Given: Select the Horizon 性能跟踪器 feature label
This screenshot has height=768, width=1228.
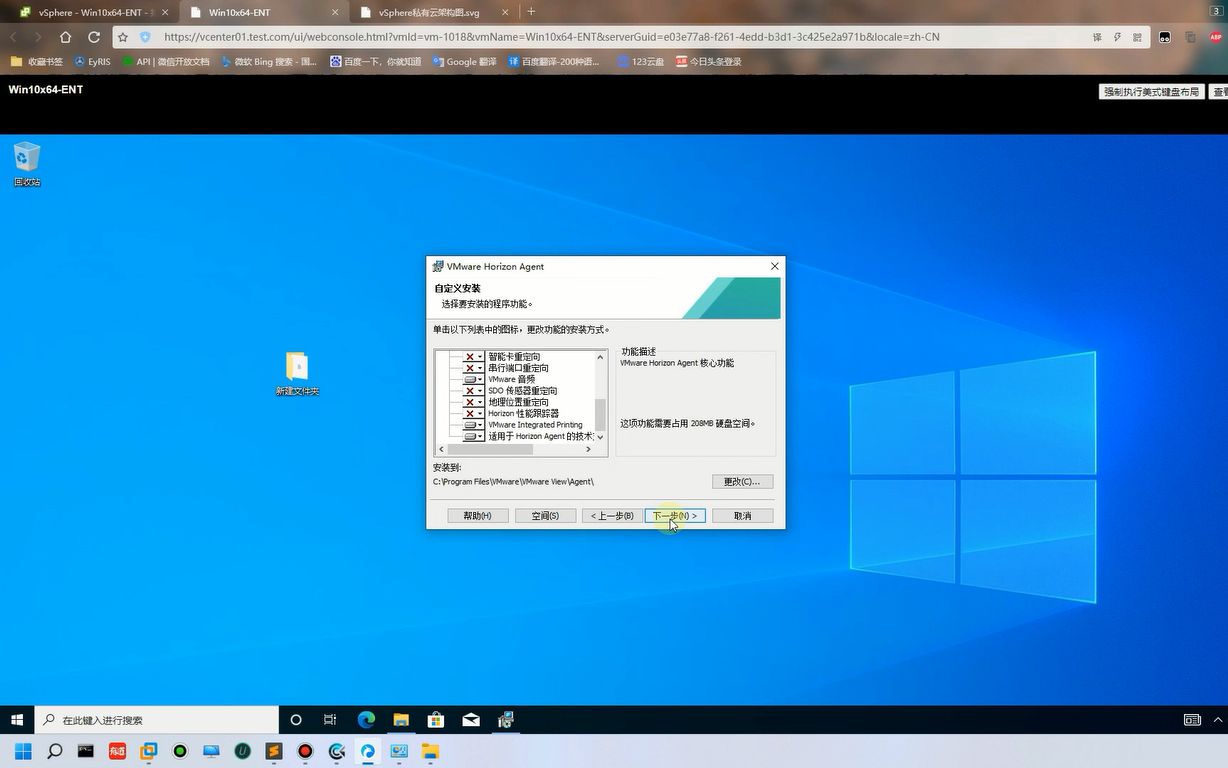Looking at the screenshot, I should [x=524, y=414].
